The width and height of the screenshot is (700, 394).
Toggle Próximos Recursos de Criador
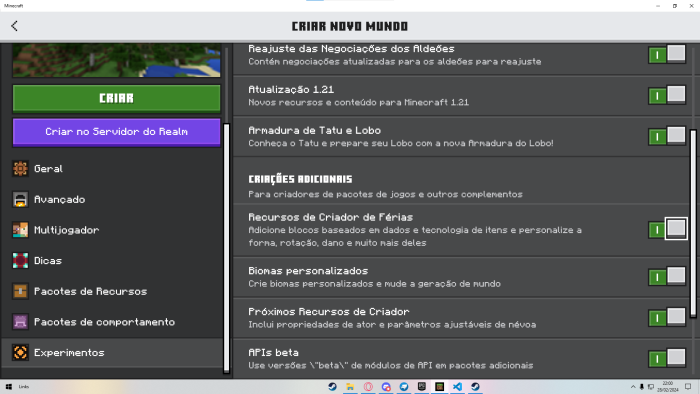click(667, 317)
